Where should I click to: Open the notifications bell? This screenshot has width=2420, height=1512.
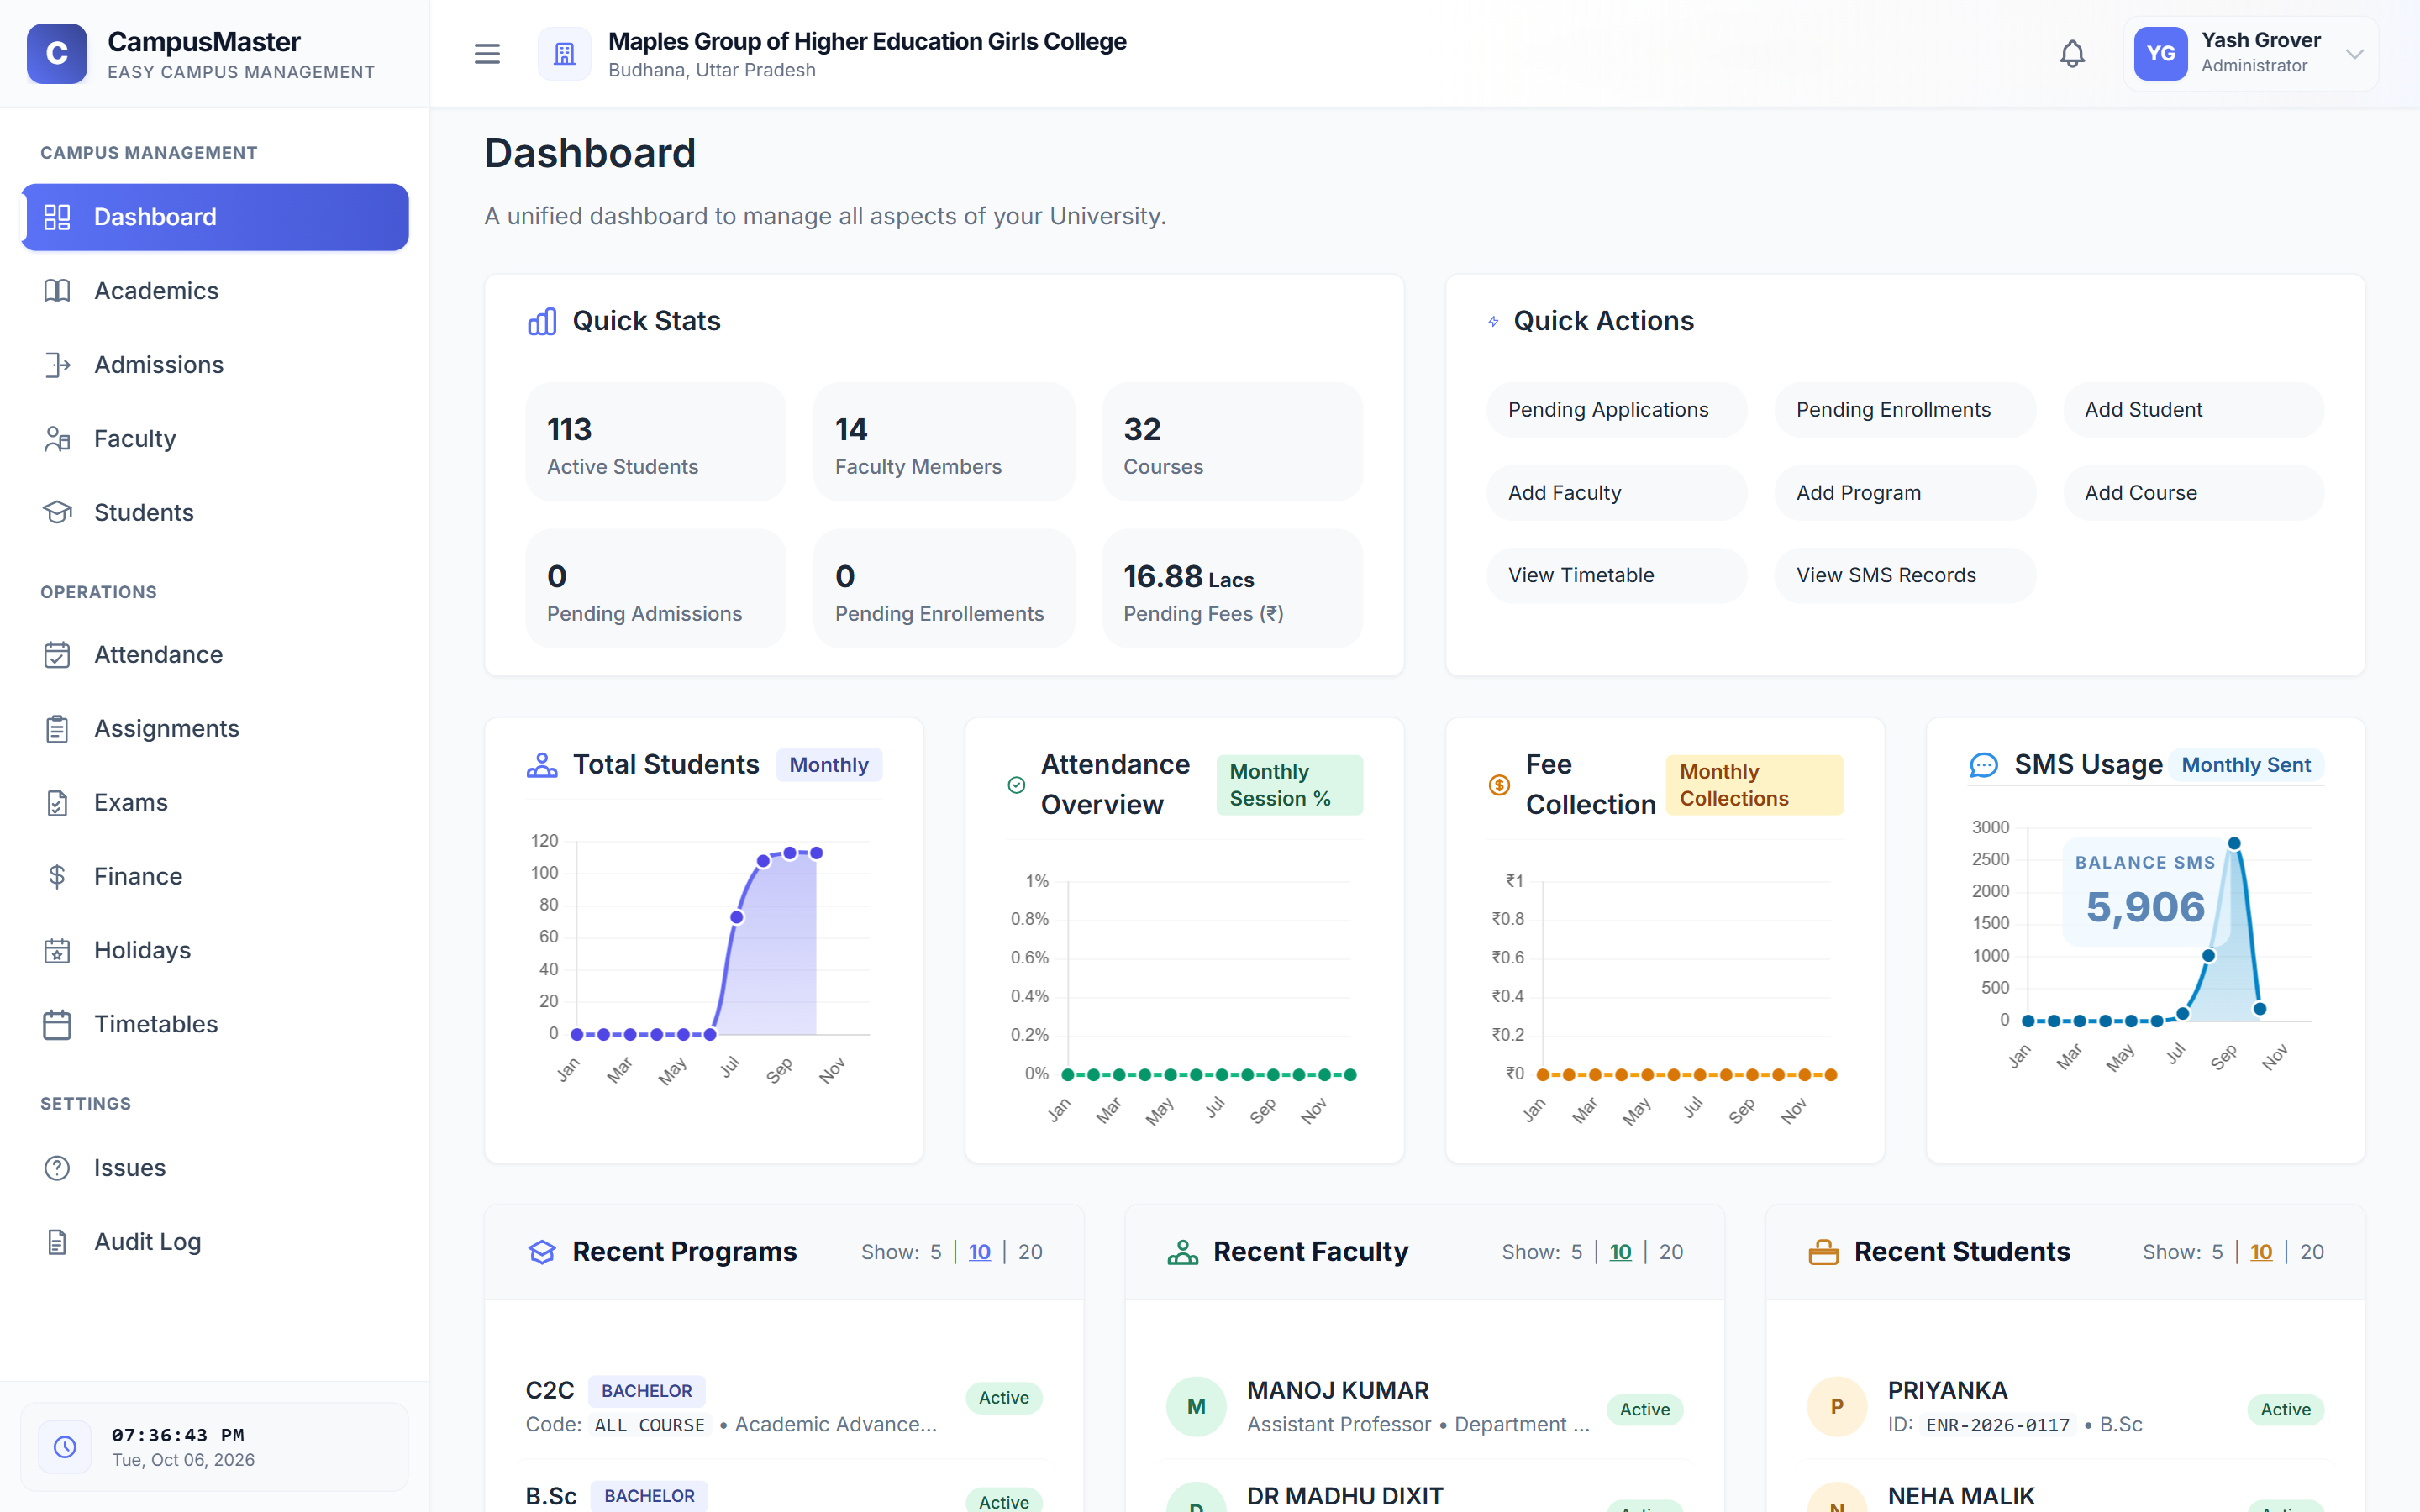pos(2072,54)
